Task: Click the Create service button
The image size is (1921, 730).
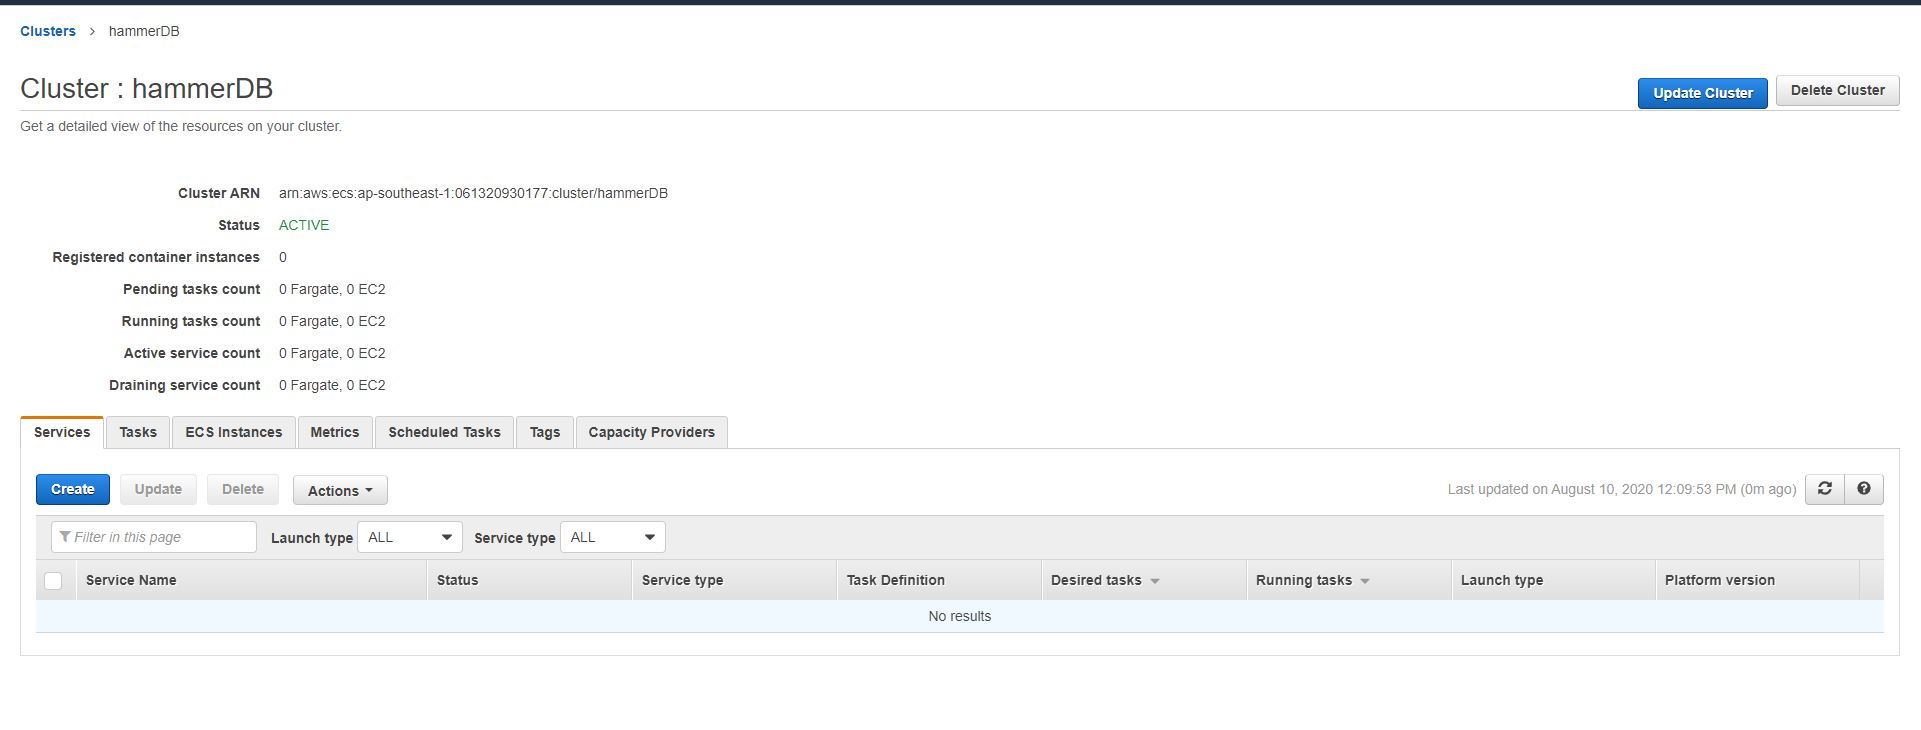Action: pos(73,489)
